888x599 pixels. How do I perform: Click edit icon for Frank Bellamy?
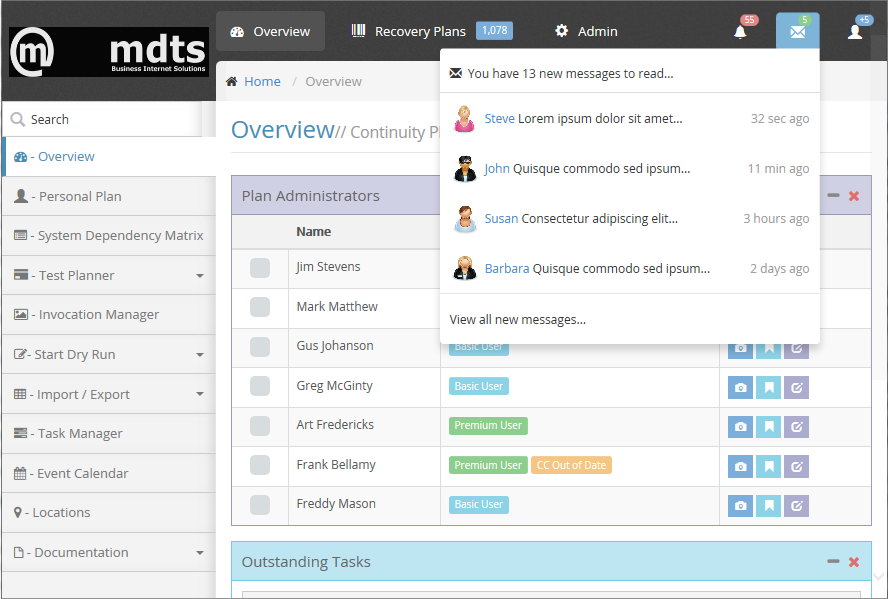tap(796, 467)
